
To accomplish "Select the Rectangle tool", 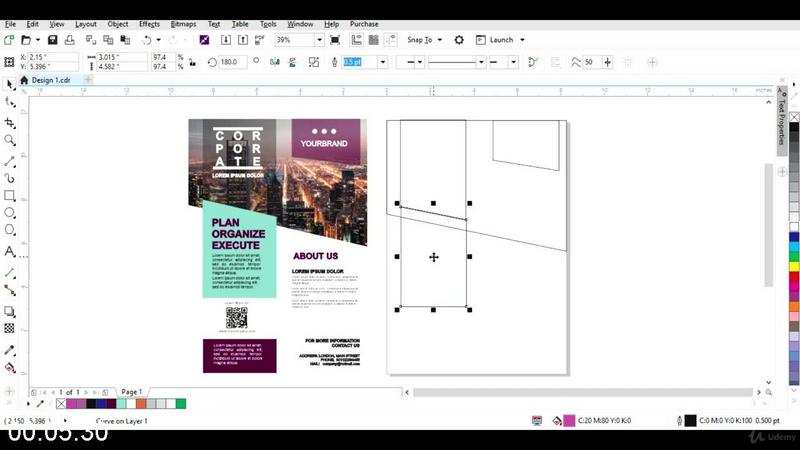I will [9, 196].
